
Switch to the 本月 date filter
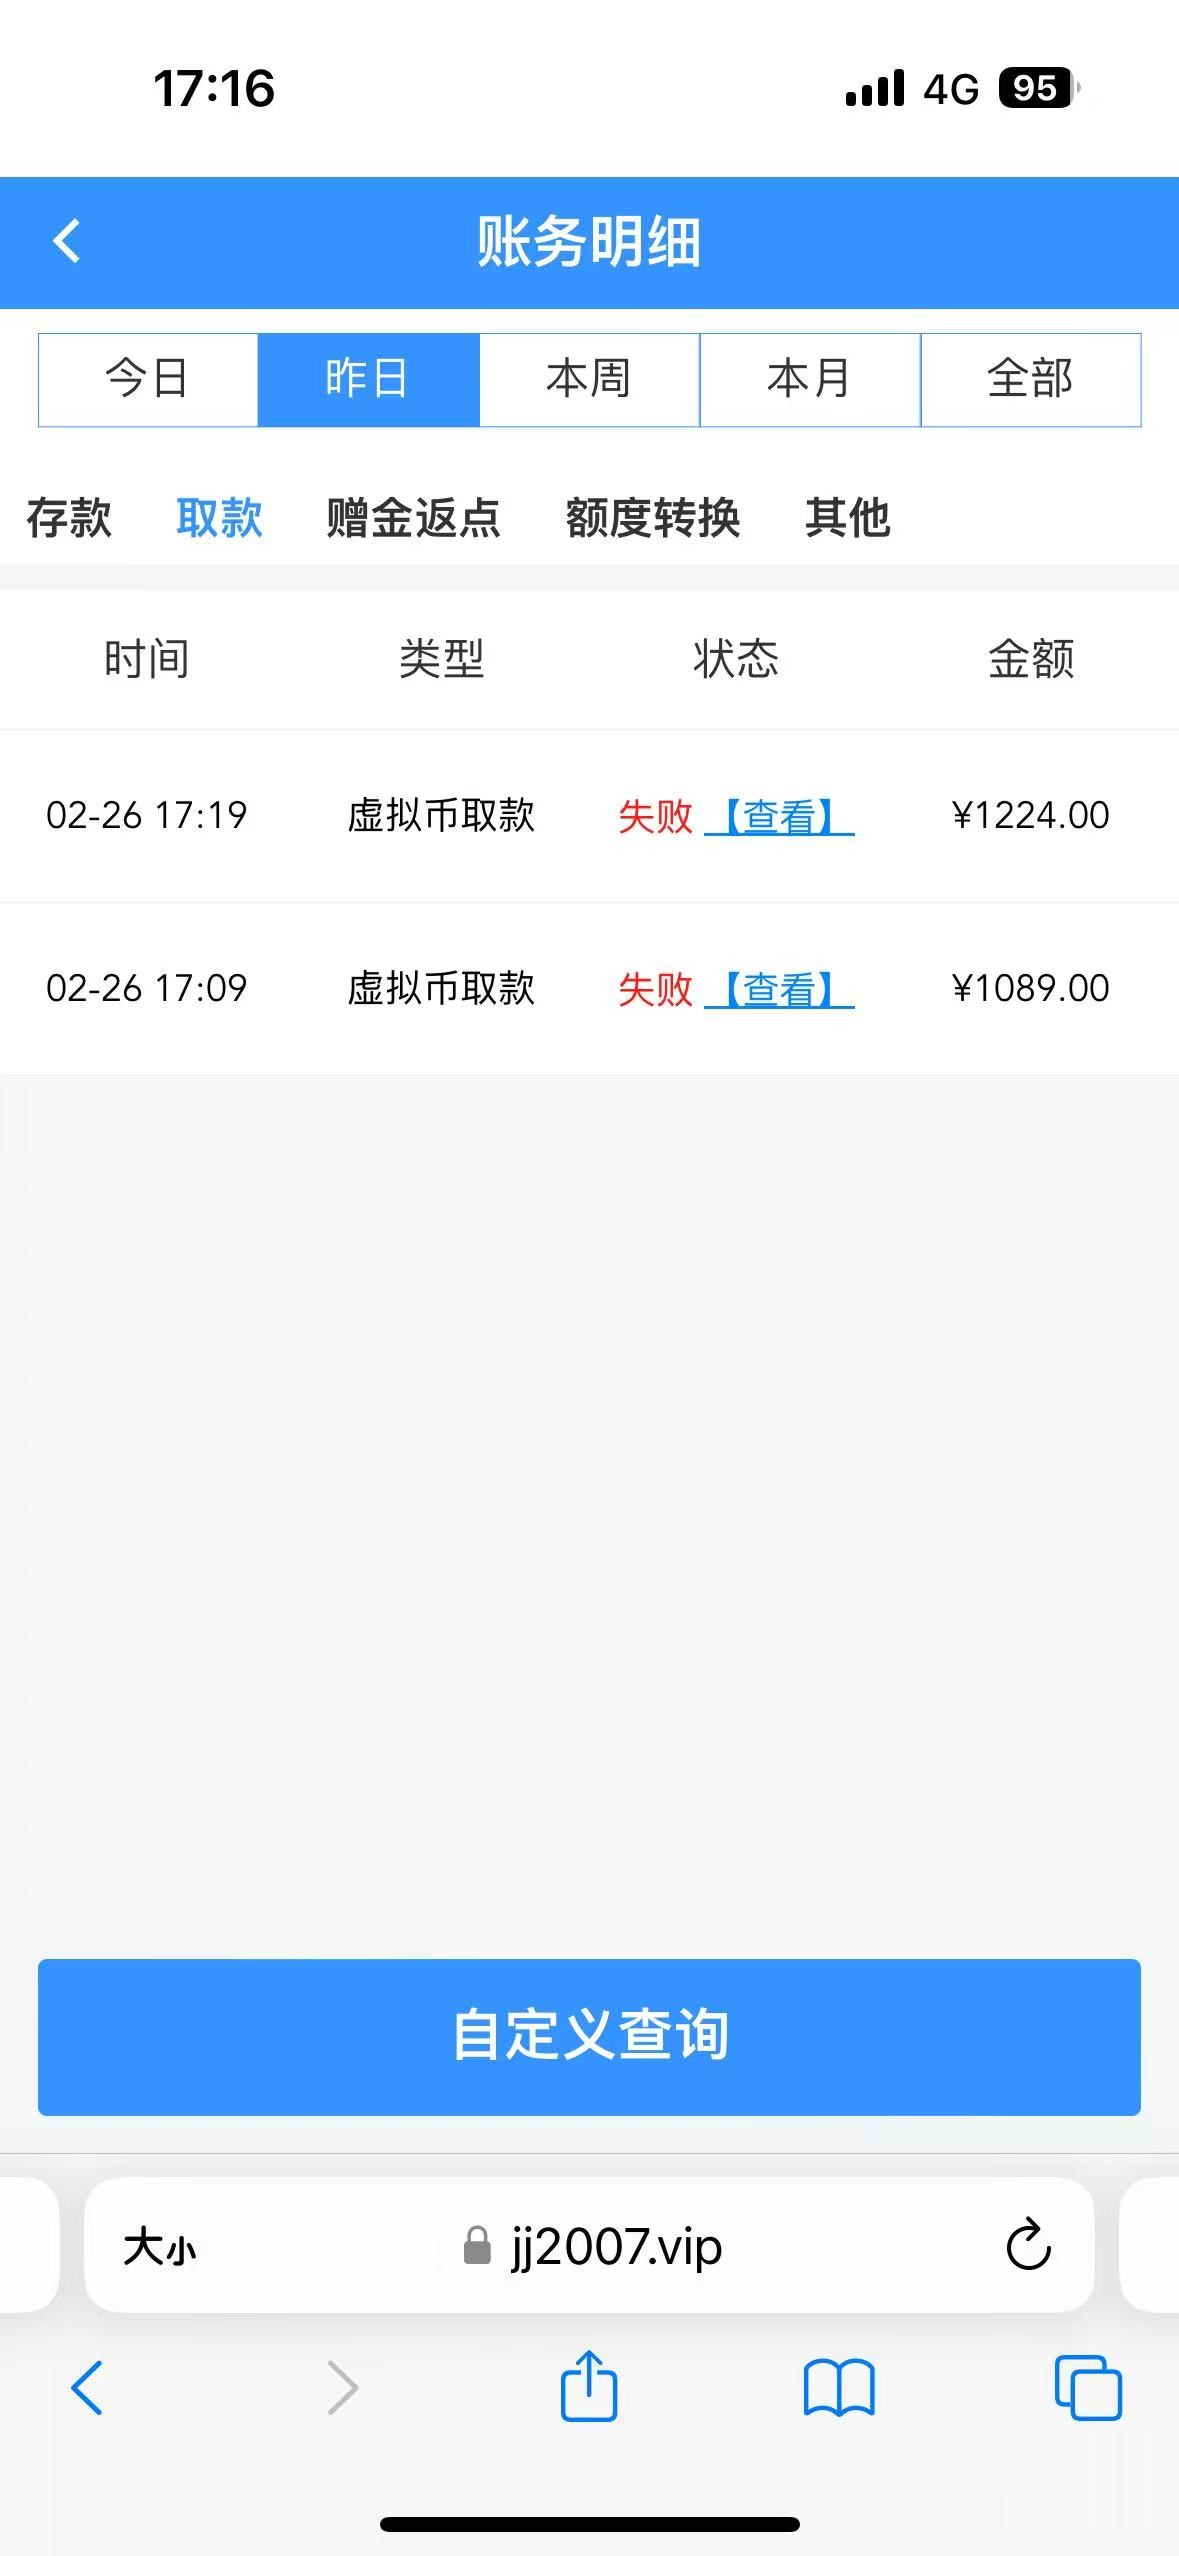point(809,380)
